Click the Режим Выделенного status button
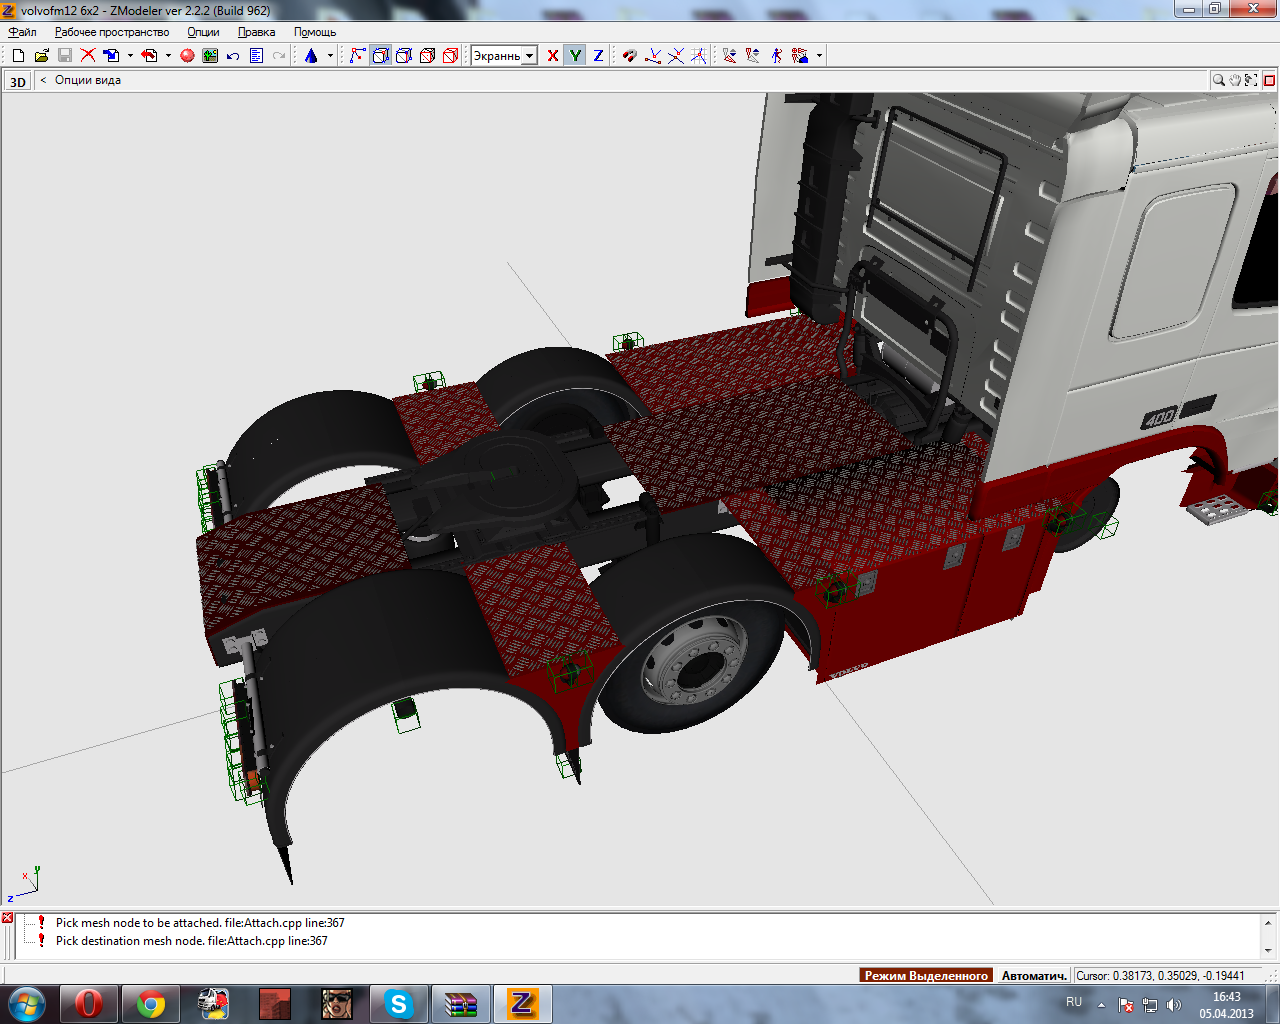Image resolution: width=1280 pixels, height=1024 pixels. tap(926, 975)
